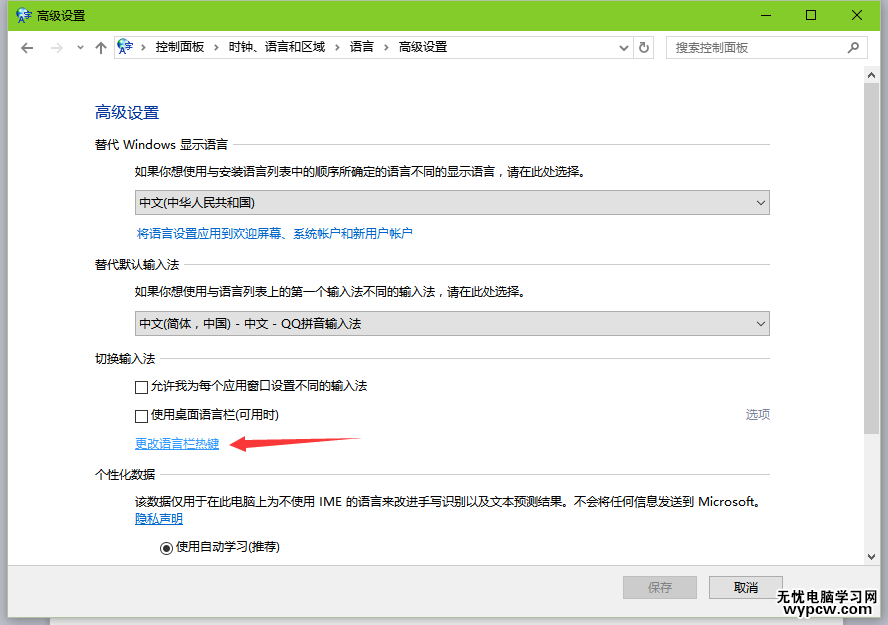Open link 将语言设置应用到欢迎屏幕、系统帐户和新用户帐户

click(275, 233)
